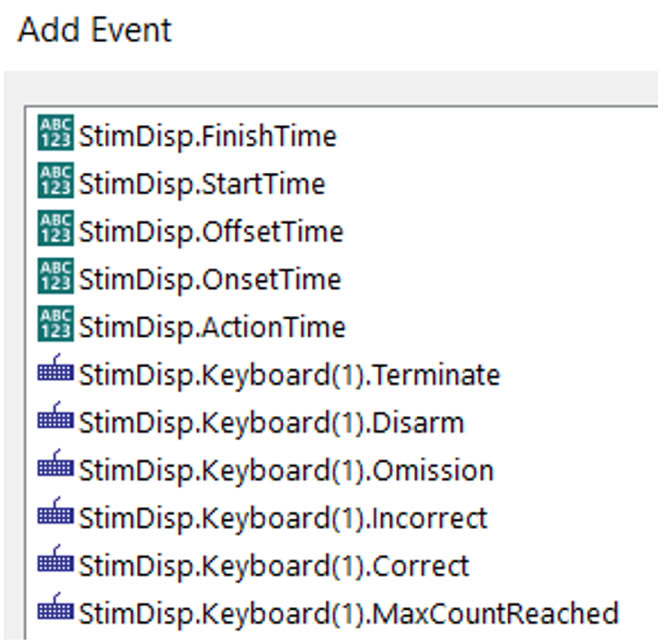This screenshot has width=670, height=644.
Task: Click the keyboard icon beside Keyboard(1).Disarm
Action: coord(55,422)
